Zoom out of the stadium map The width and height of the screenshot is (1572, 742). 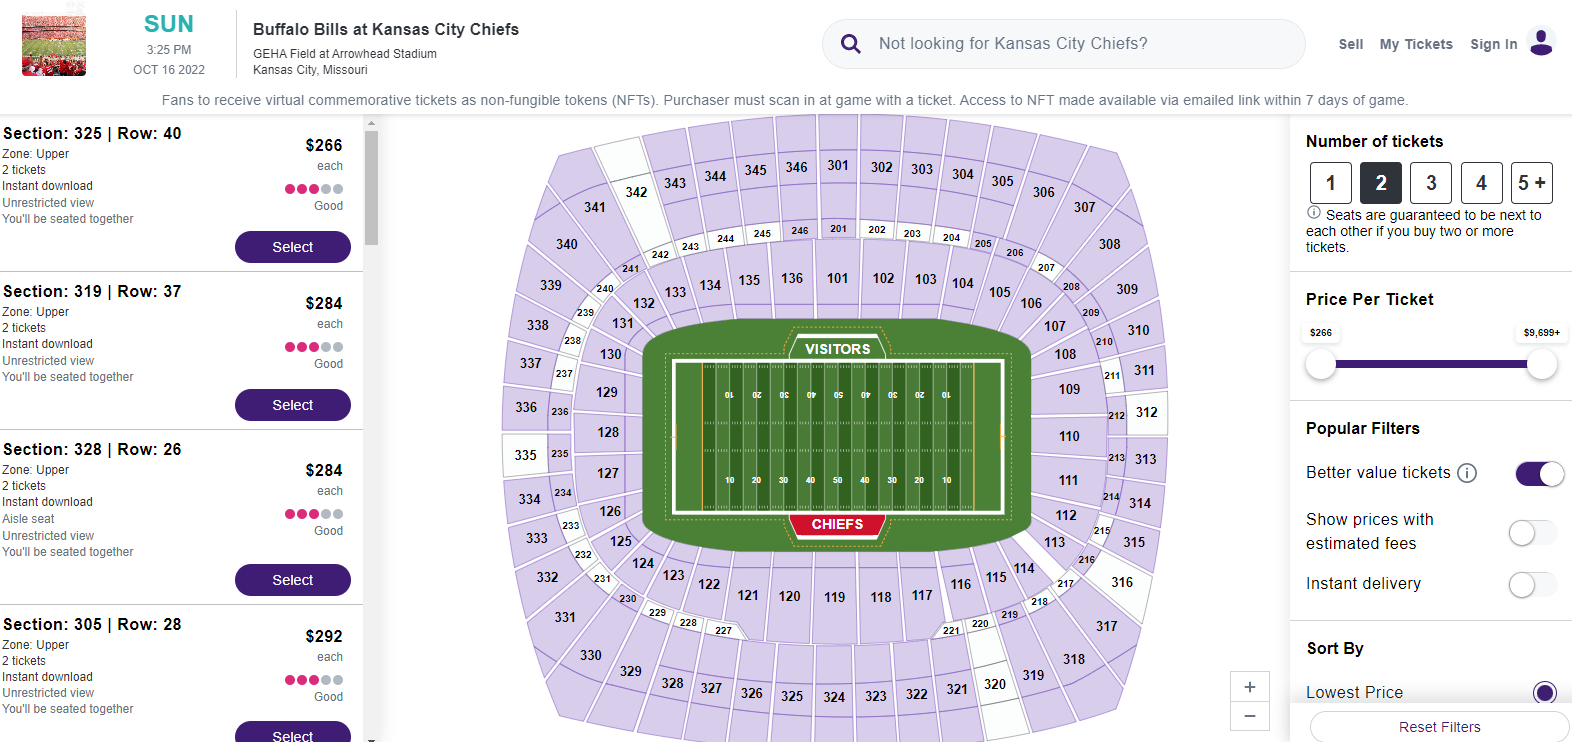pyautogui.click(x=1249, y=716)
